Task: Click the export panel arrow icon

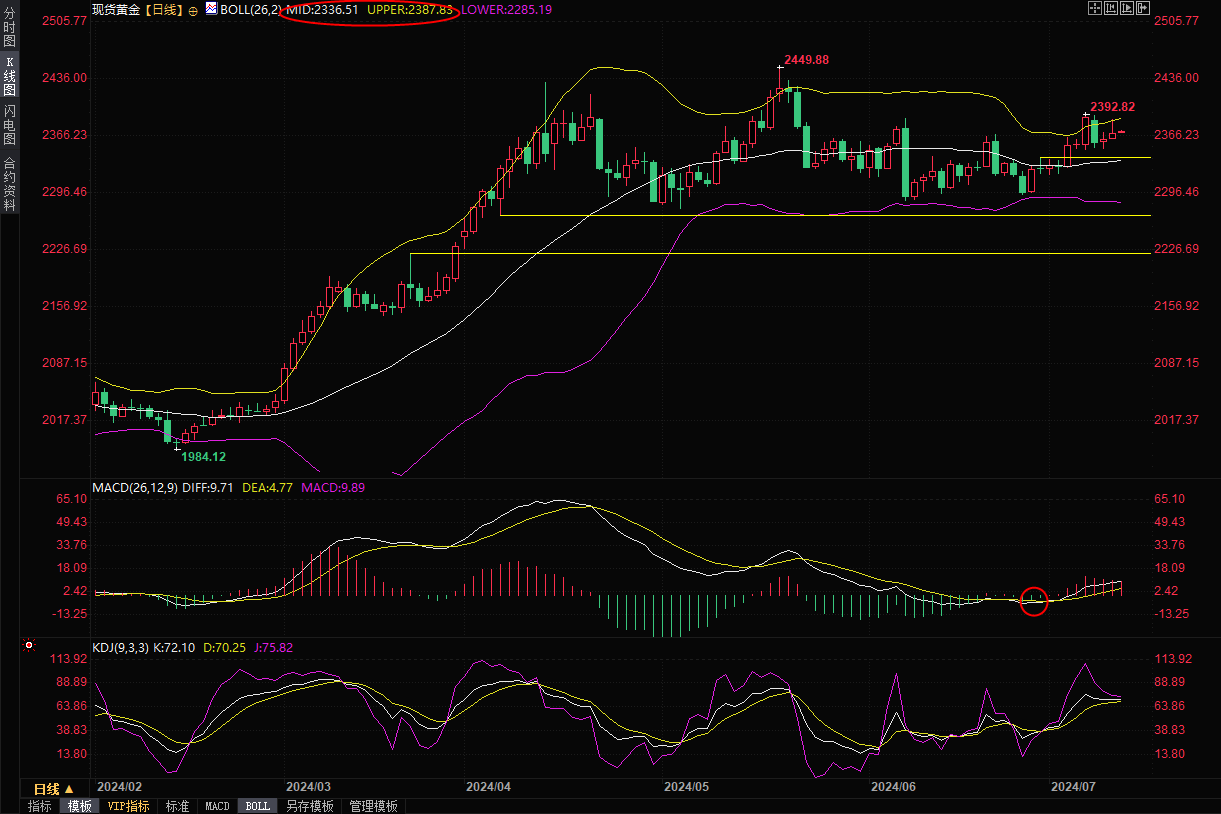Action: pos(1143,8)
